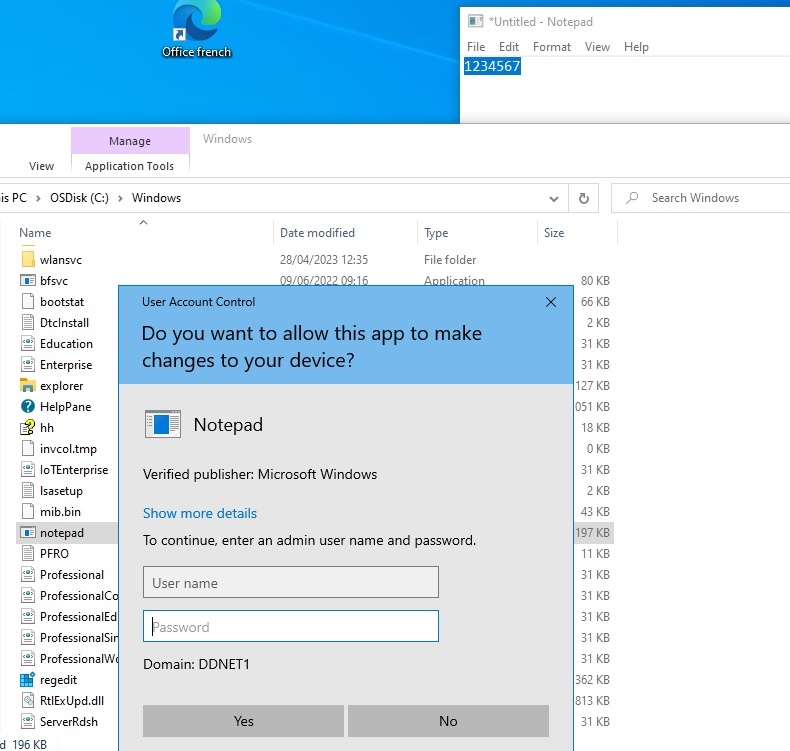Click the IoTEnterprise file icon
Image resolution: width=790 pixels, height=751 pixels.
(28, 469)
